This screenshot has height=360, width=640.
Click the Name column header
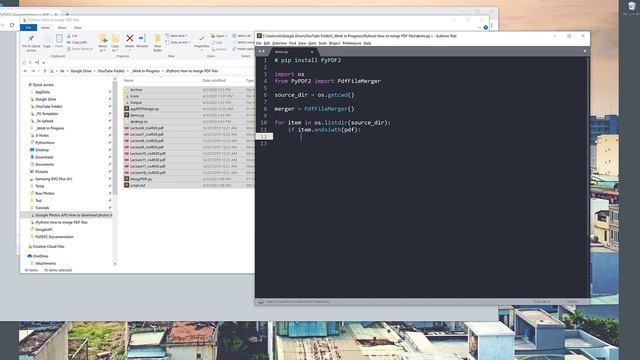coord(129,80)
